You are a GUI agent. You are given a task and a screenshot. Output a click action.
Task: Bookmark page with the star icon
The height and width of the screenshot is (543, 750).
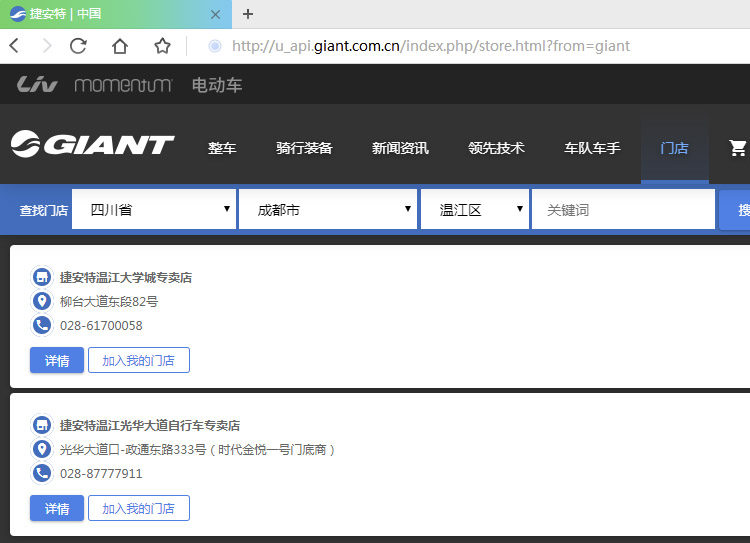point(162,46)
